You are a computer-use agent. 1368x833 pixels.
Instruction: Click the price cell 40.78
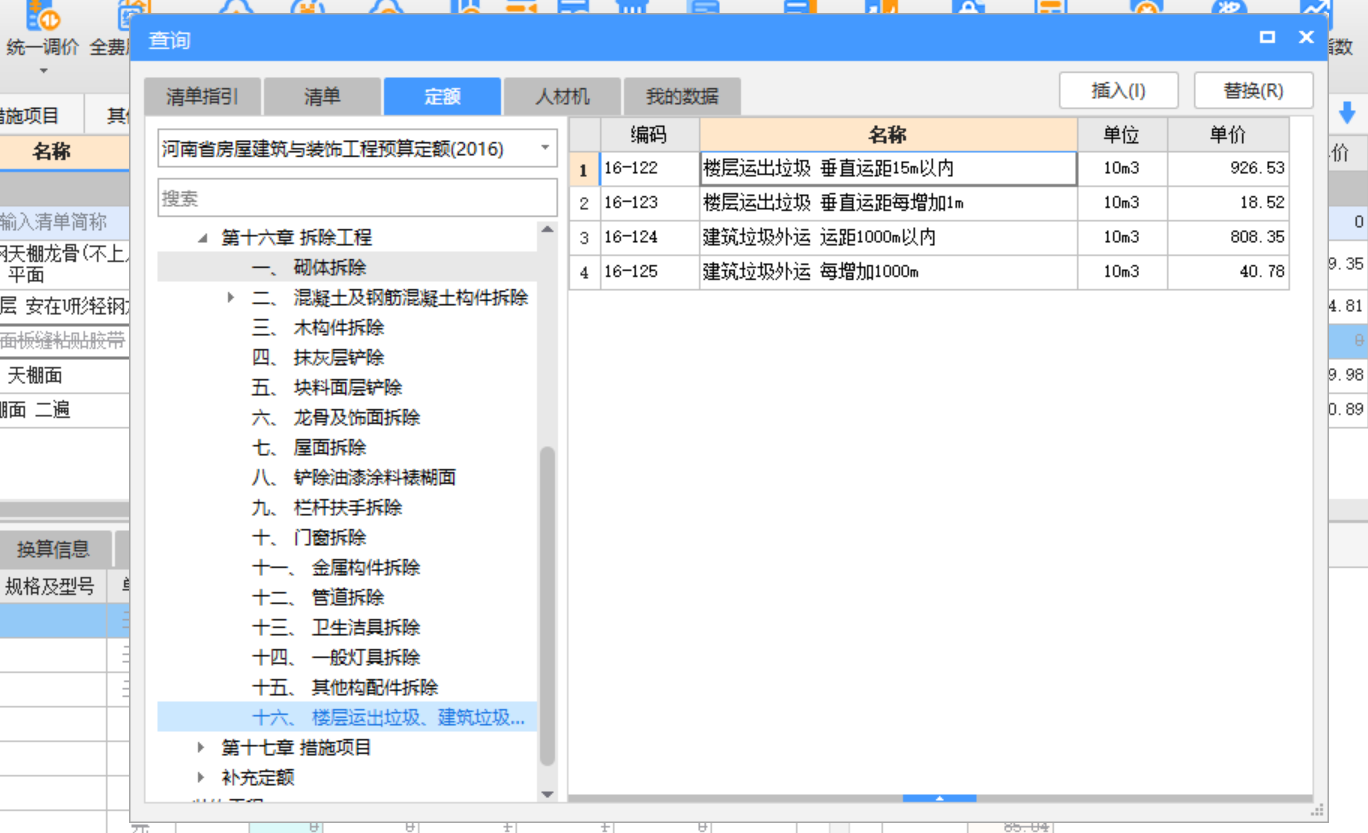click(1228, 272)
